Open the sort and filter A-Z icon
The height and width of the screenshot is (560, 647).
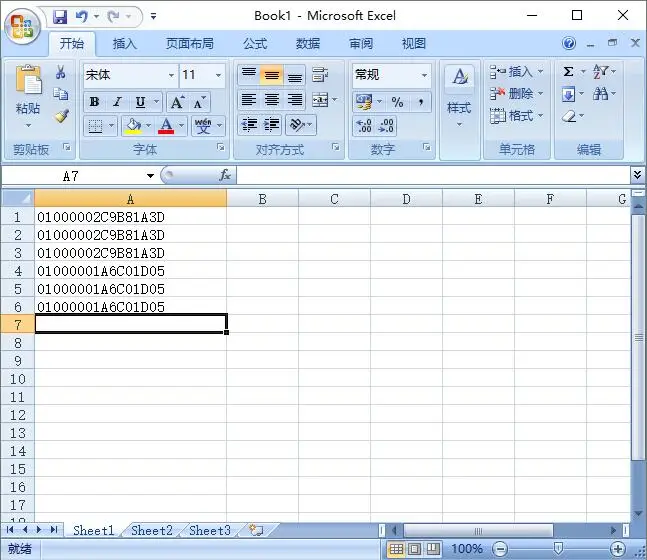pyautogui.click(x=600, y=72)
